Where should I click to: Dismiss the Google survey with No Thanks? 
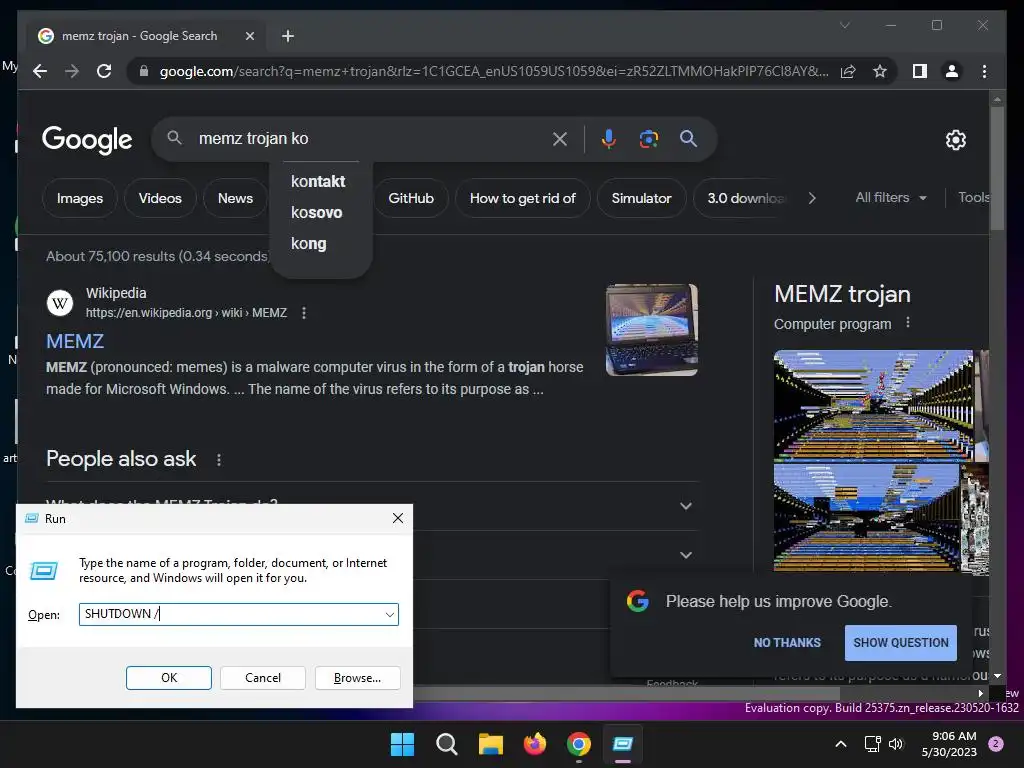pyautogui.click(x=787, y=643)
